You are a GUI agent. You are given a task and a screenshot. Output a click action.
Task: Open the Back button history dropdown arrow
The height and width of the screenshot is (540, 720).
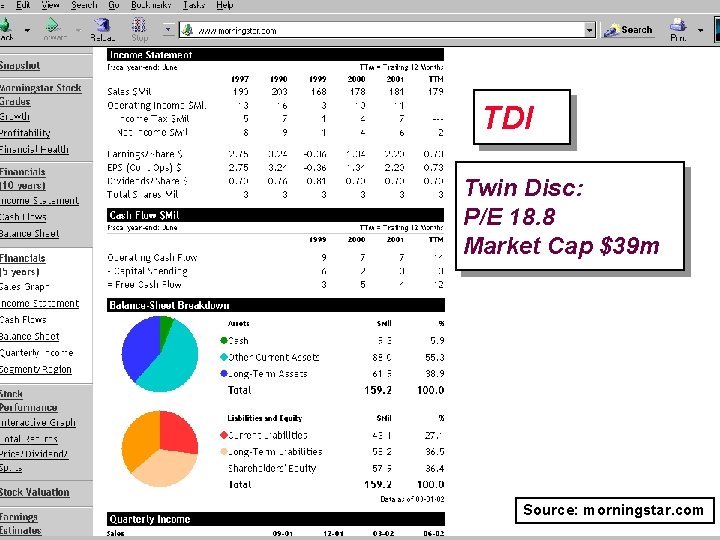click(x=28, y=30)
